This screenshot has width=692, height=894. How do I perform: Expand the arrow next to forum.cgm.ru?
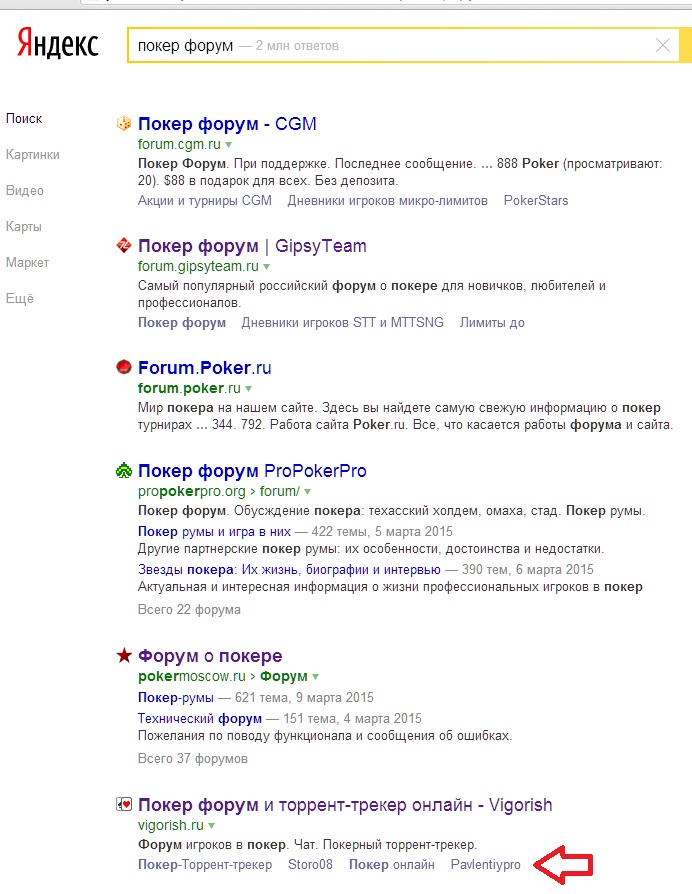pos(229,145)
